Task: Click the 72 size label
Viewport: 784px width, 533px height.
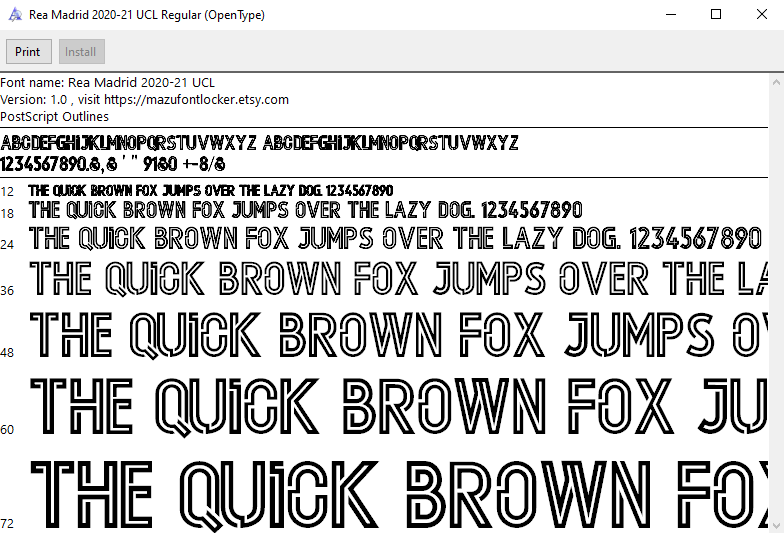Action: click(7, 523)
